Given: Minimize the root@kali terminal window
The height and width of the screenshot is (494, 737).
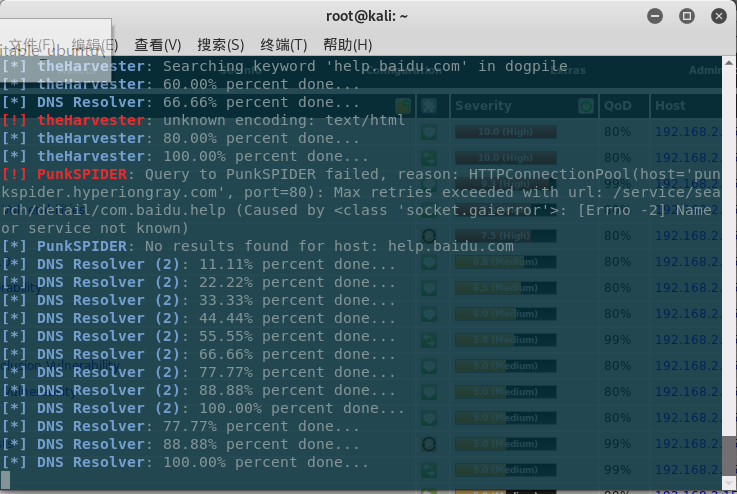Looking at the screenshot, I should (x=655, y=16).
